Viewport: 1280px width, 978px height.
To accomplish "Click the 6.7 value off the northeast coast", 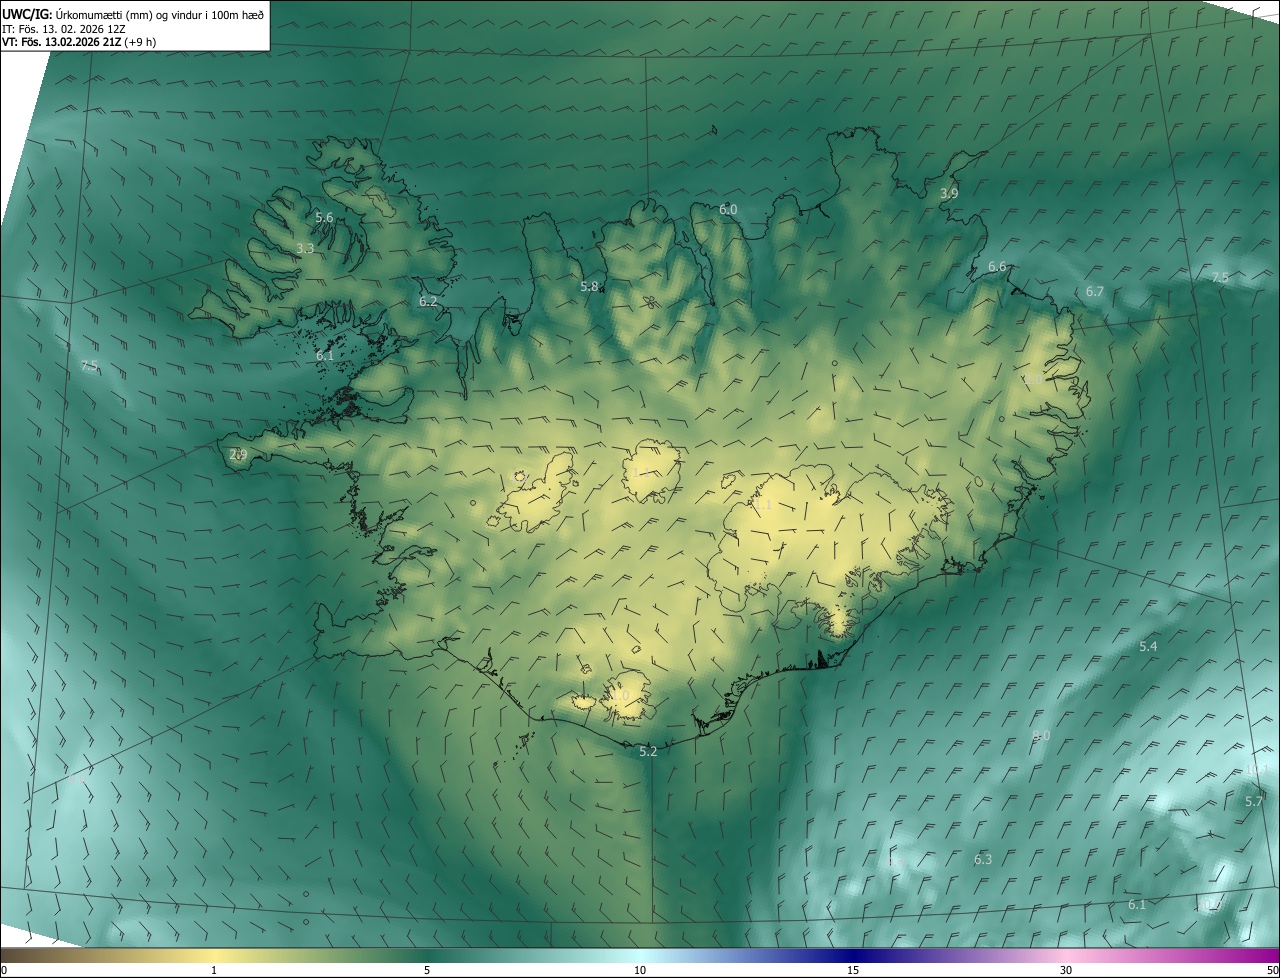I will [1095, 291].
